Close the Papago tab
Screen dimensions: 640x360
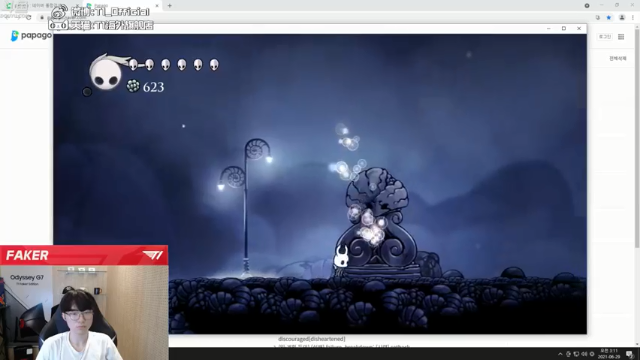[157, 6]
